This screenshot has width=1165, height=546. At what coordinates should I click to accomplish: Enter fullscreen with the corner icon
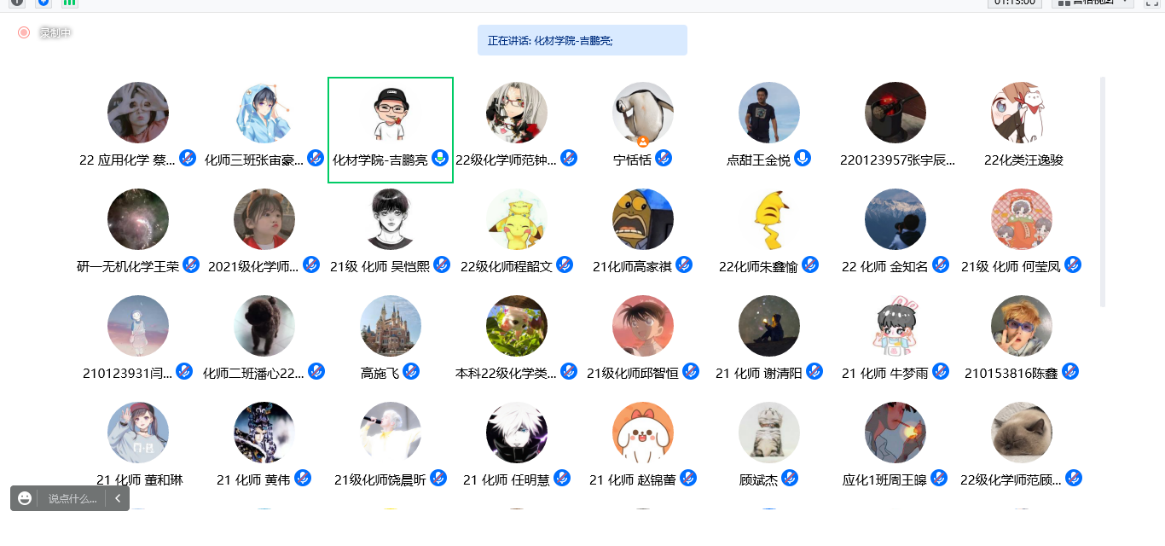(1152, 2)
